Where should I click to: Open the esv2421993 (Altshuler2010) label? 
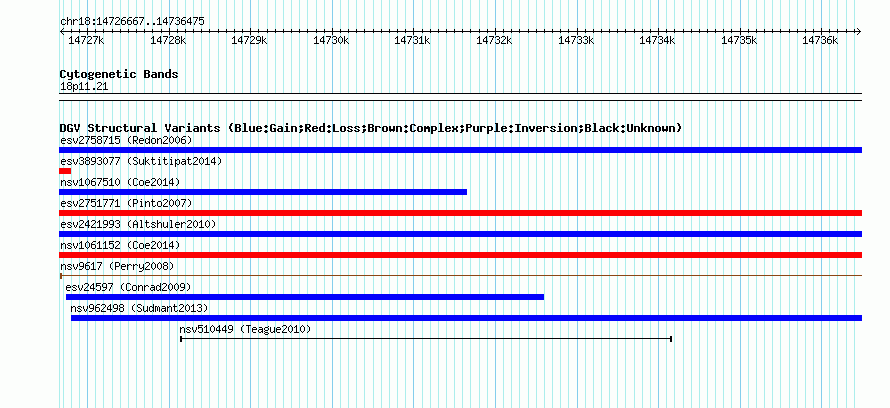click(138, 224)
